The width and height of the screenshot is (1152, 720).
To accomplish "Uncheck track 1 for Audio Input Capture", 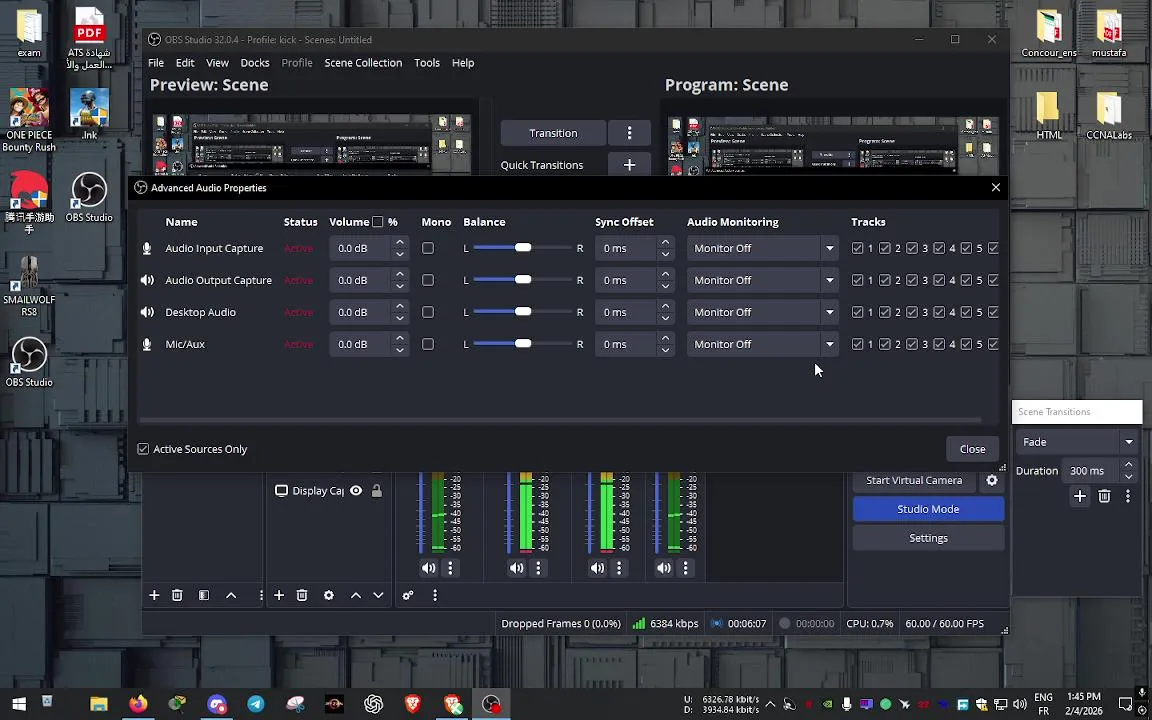I will (x=857, y=248).
